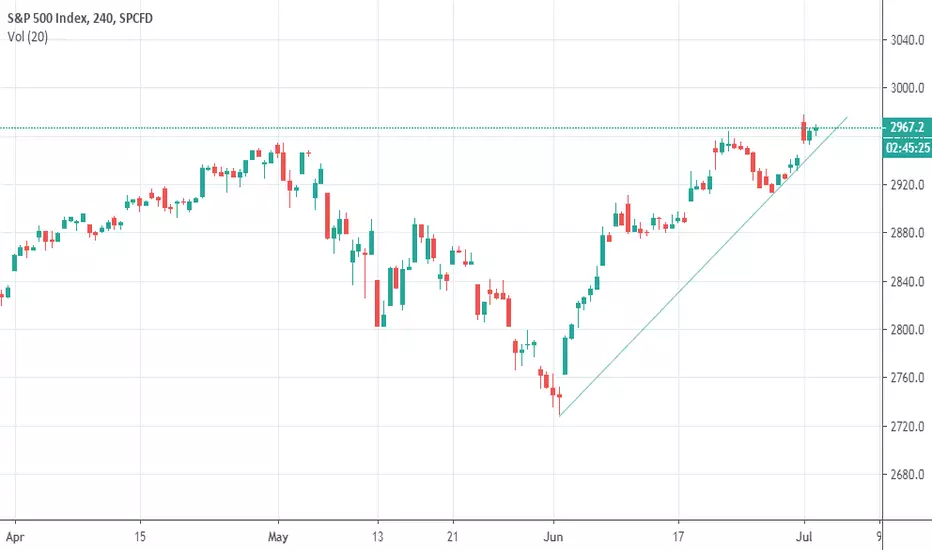Click the May date label on time axis
932x550 pixels.
coord(278,537)
